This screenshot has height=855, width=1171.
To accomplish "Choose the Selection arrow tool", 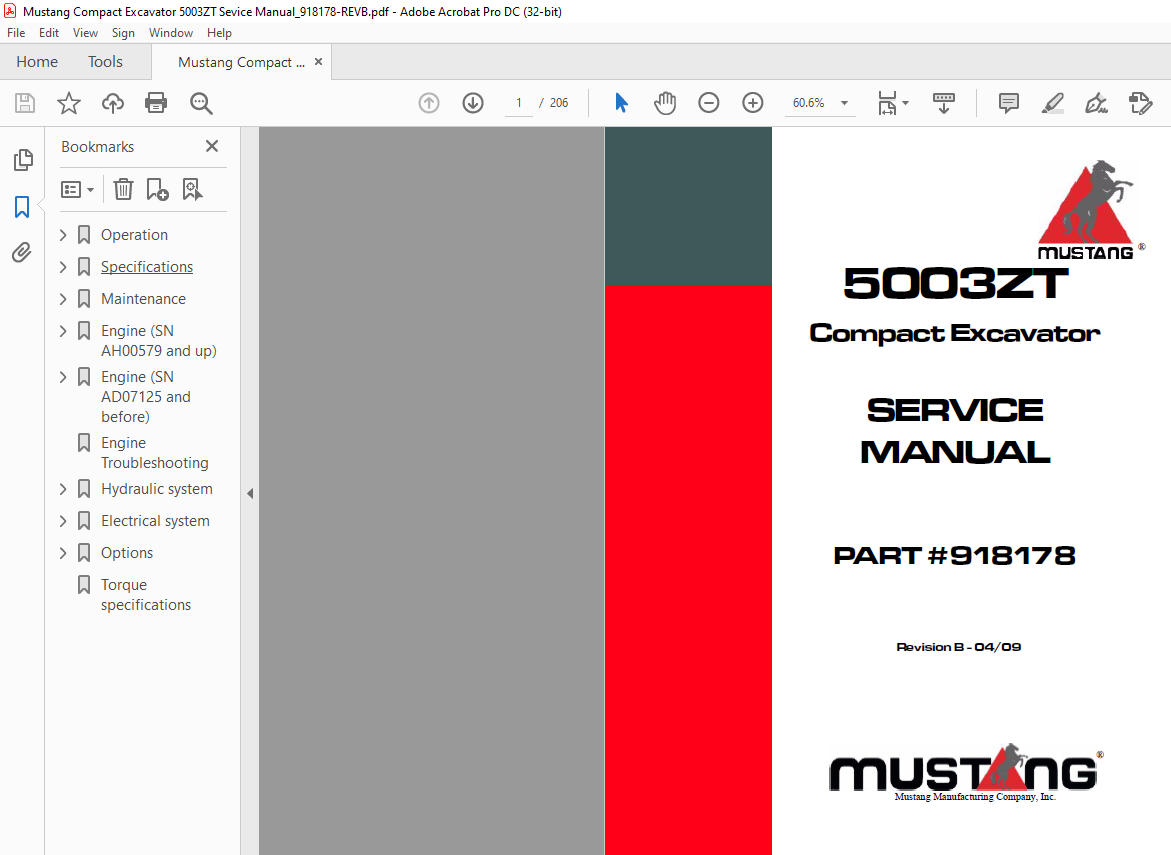I will click(621, 103).
